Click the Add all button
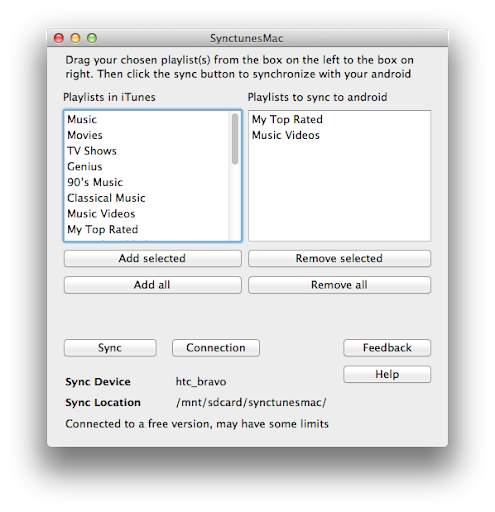Image resolution: width=495 pixels, height=512 pixels. (152, 285)
